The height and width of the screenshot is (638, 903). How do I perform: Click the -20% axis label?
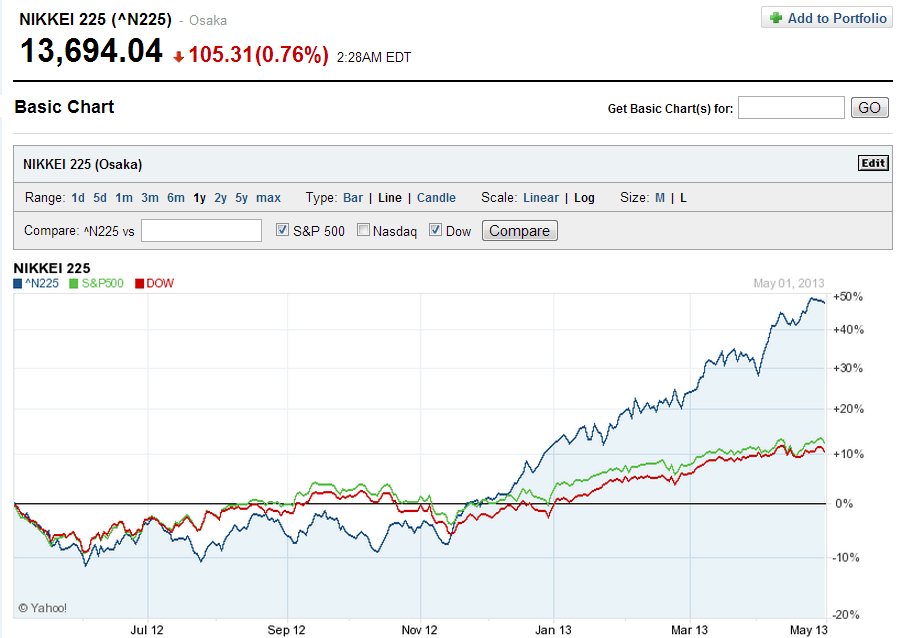tap(845, 615)
